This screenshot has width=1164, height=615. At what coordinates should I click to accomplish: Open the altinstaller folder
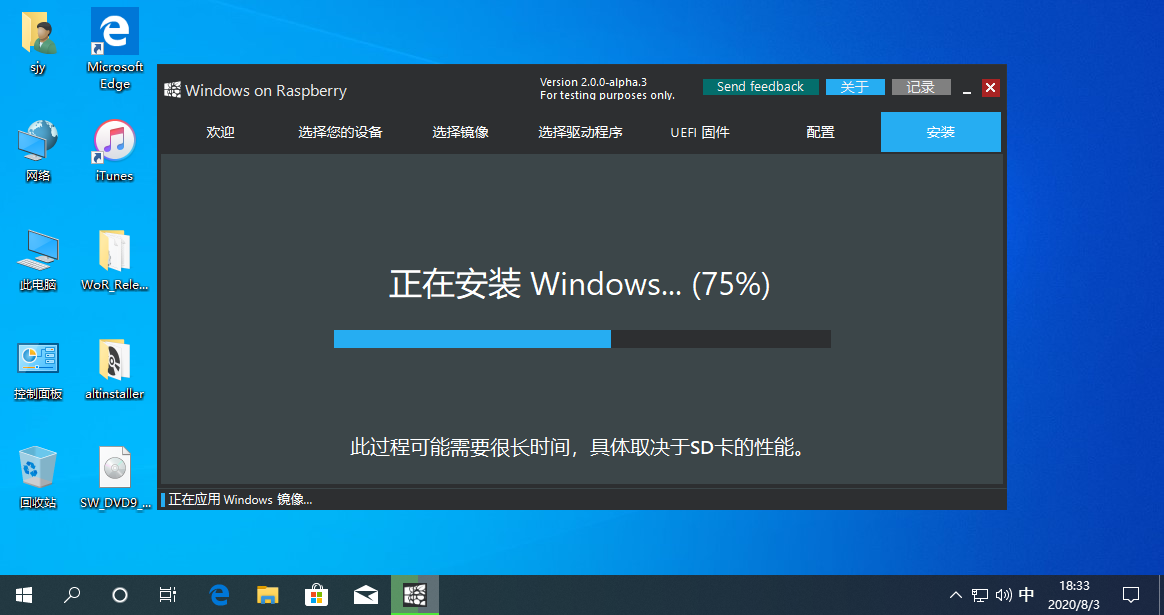tap(114, 369)
